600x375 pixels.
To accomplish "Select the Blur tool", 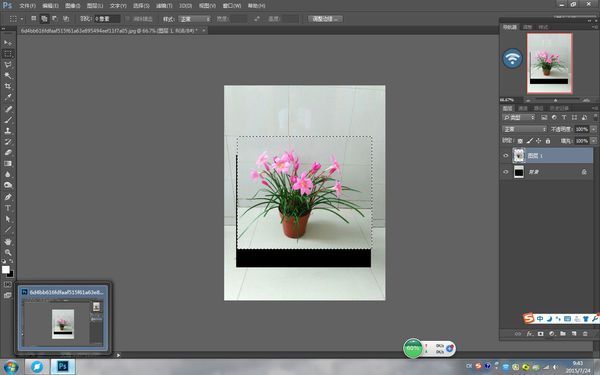I will coord(8,174).
